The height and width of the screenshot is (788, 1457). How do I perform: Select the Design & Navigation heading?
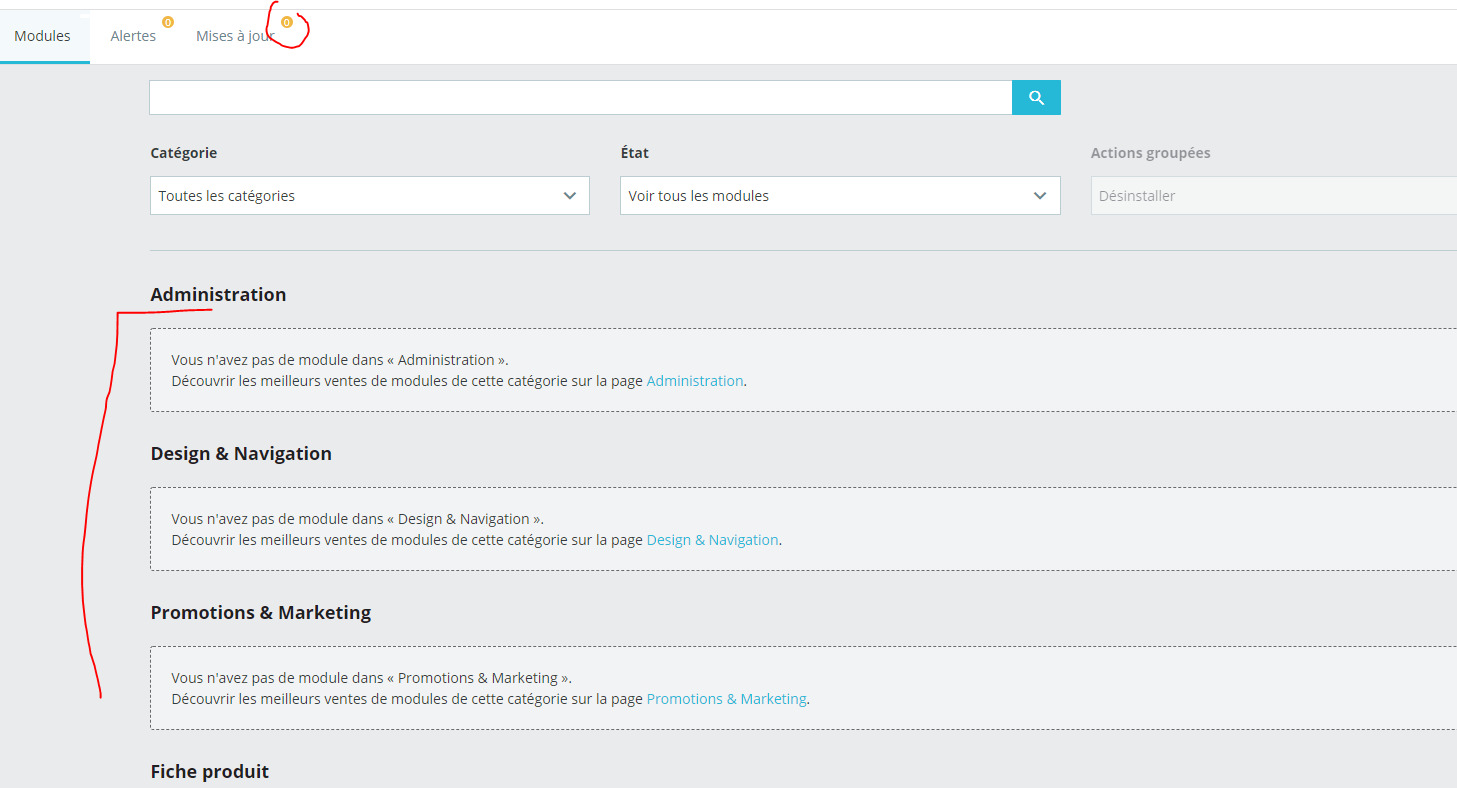click(x=241, y=454)
